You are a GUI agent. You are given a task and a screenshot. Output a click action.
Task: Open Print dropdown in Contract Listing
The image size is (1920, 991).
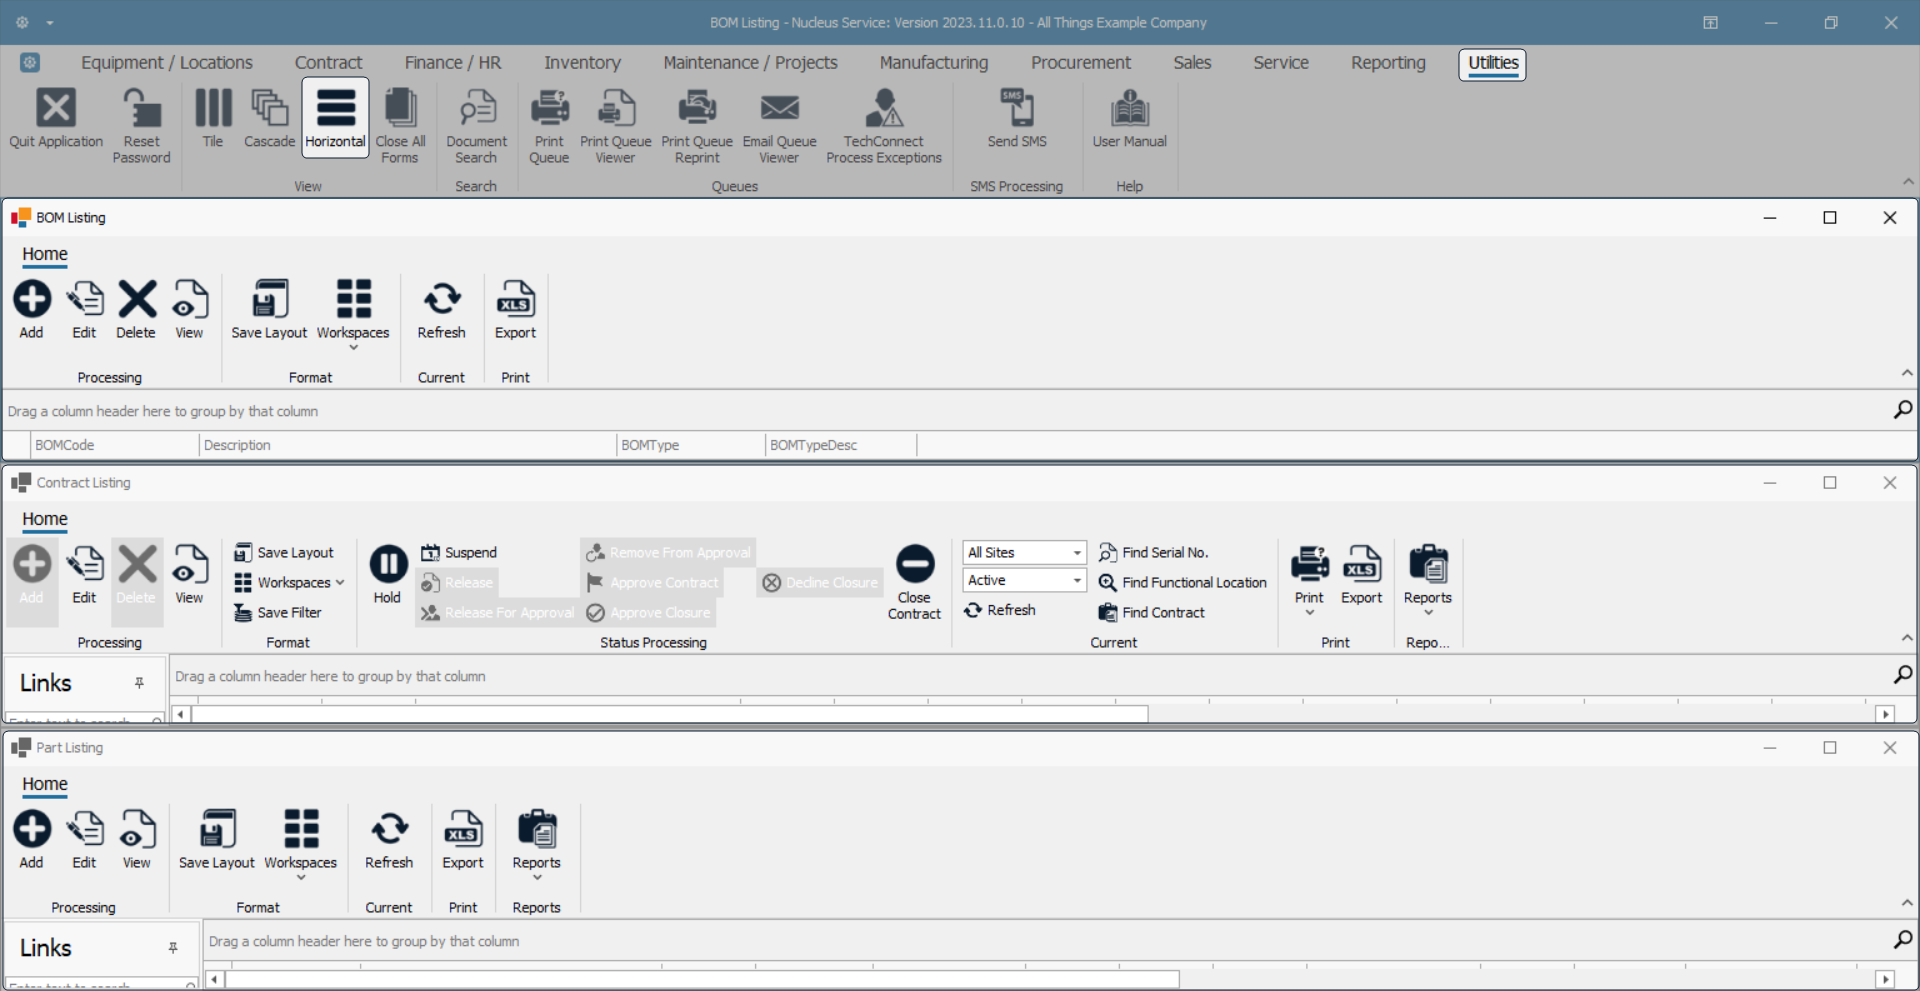pos(1310,581)
